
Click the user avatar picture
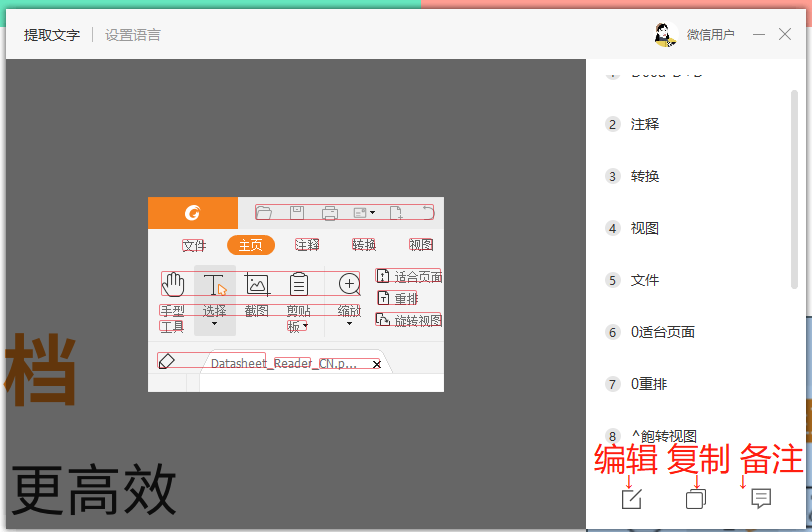[x=665, y=35]
